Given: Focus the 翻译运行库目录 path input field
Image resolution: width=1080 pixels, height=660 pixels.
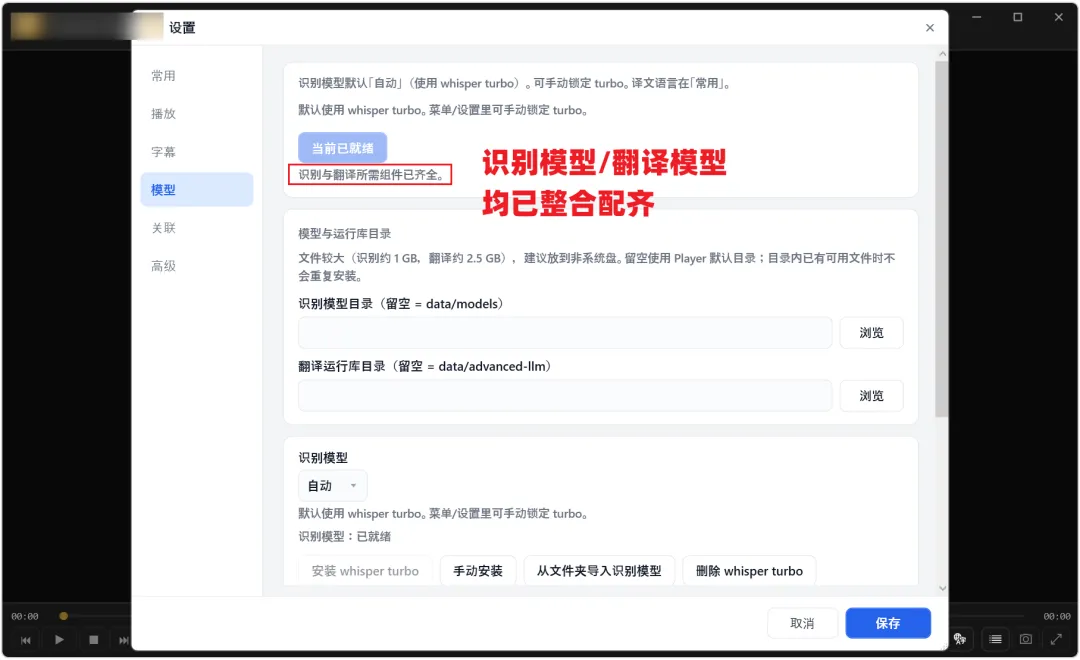Looking at the screenshot, I should pyautogui.click(x=565, y=396).
